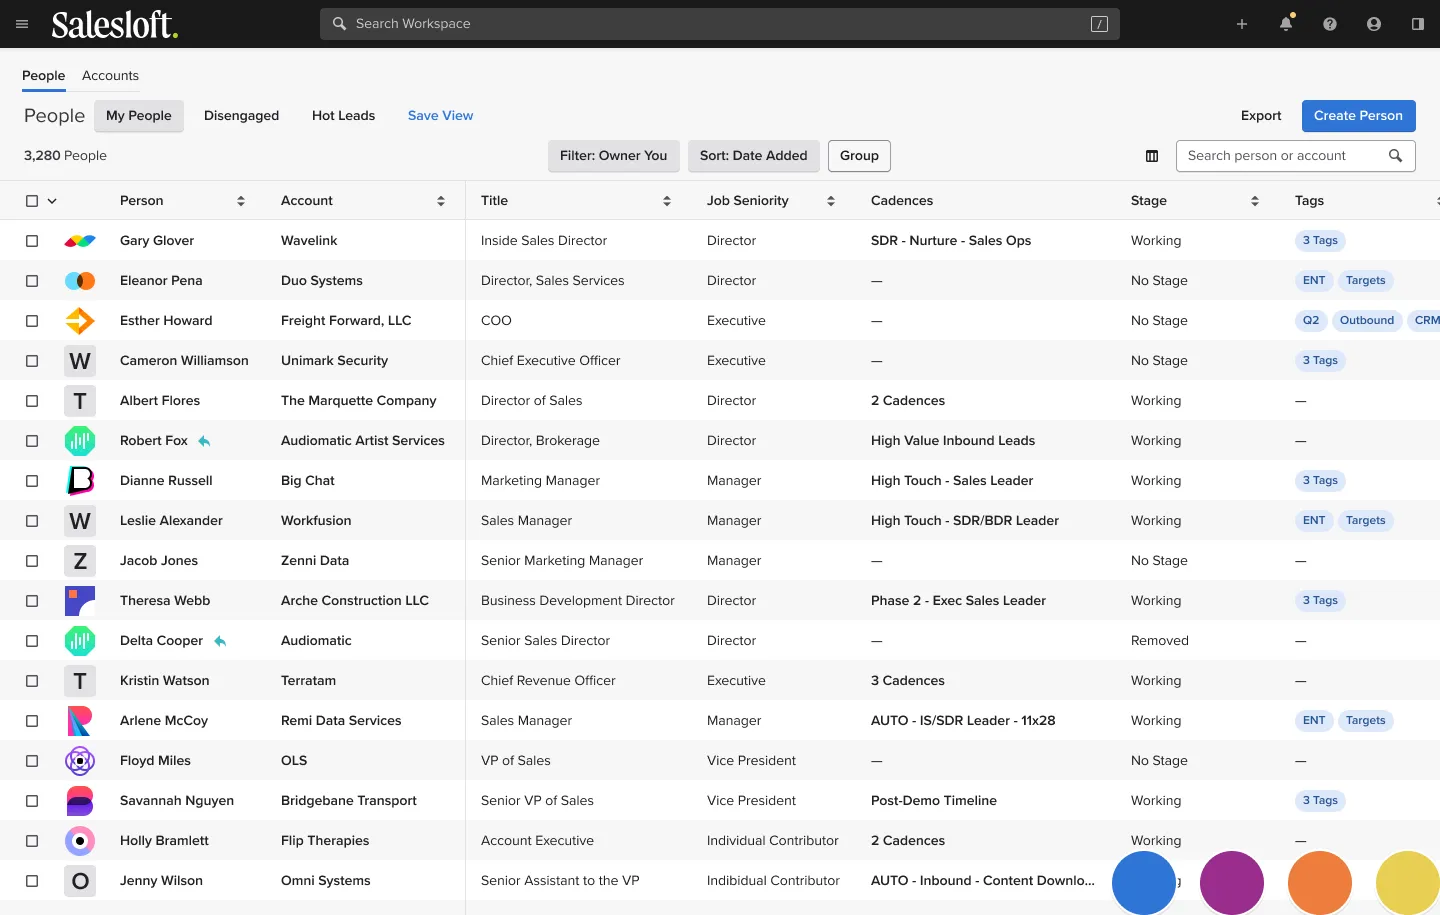Click the Create Person button
This screenshot has height=915, width=1440.
[x=1358, y=116]
